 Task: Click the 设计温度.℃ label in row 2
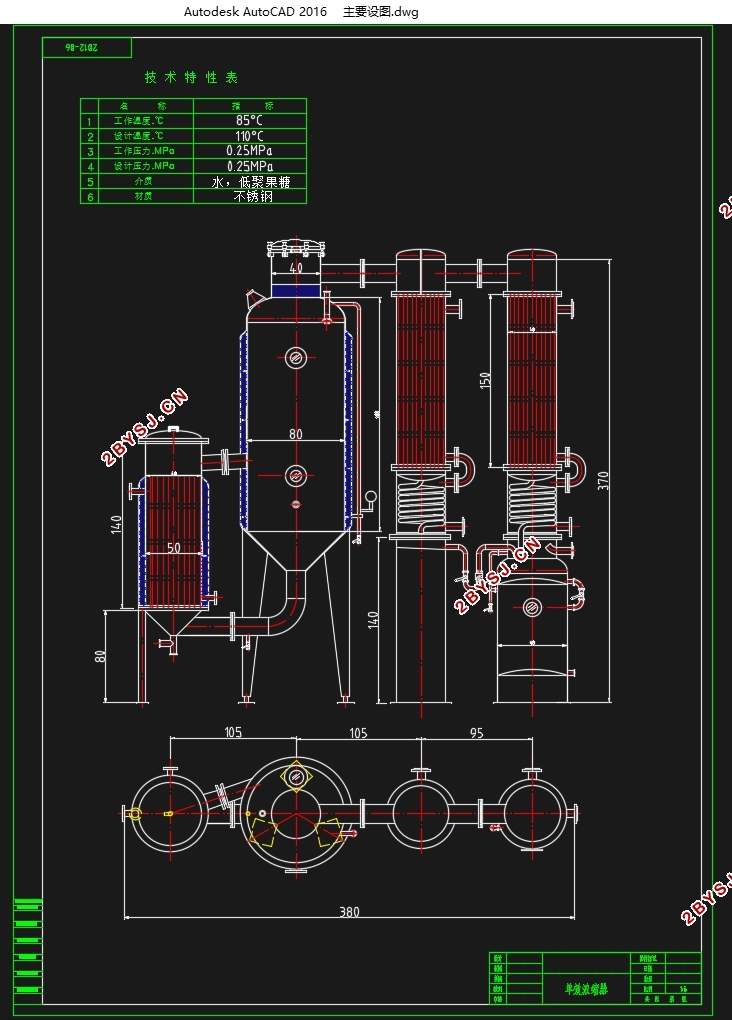click(139, 136)
